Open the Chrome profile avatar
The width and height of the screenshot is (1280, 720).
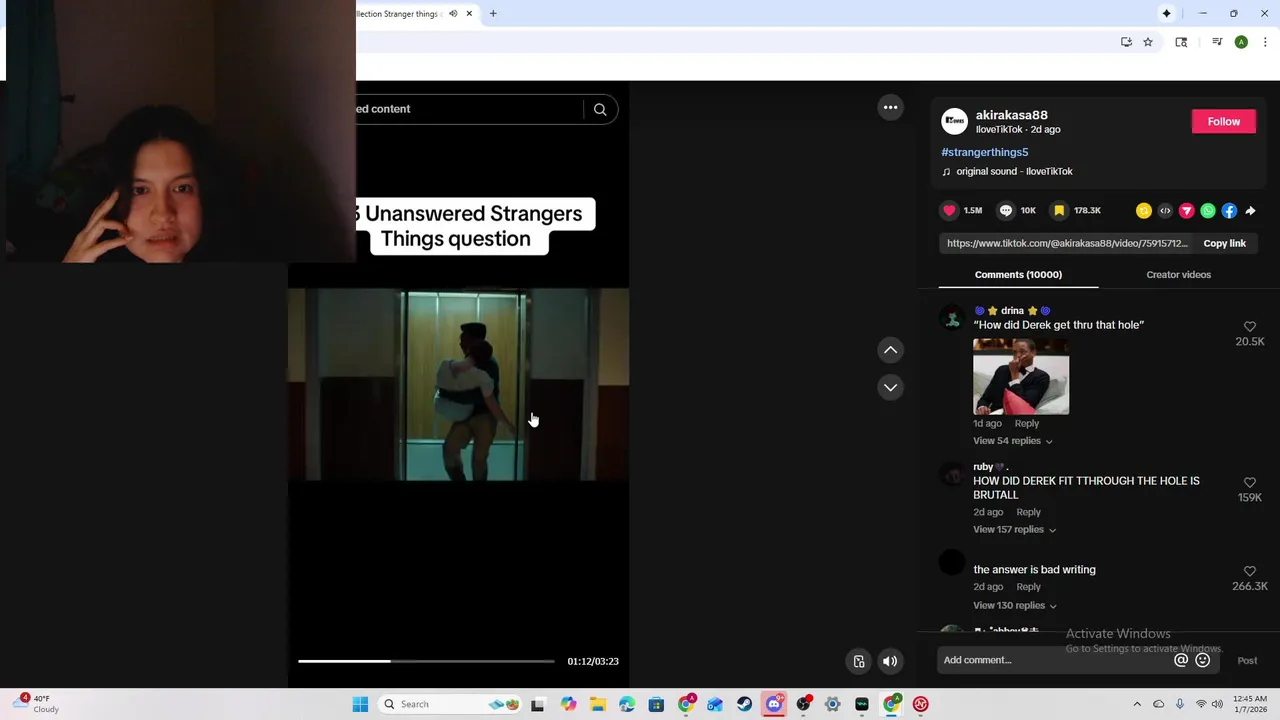1241,42
